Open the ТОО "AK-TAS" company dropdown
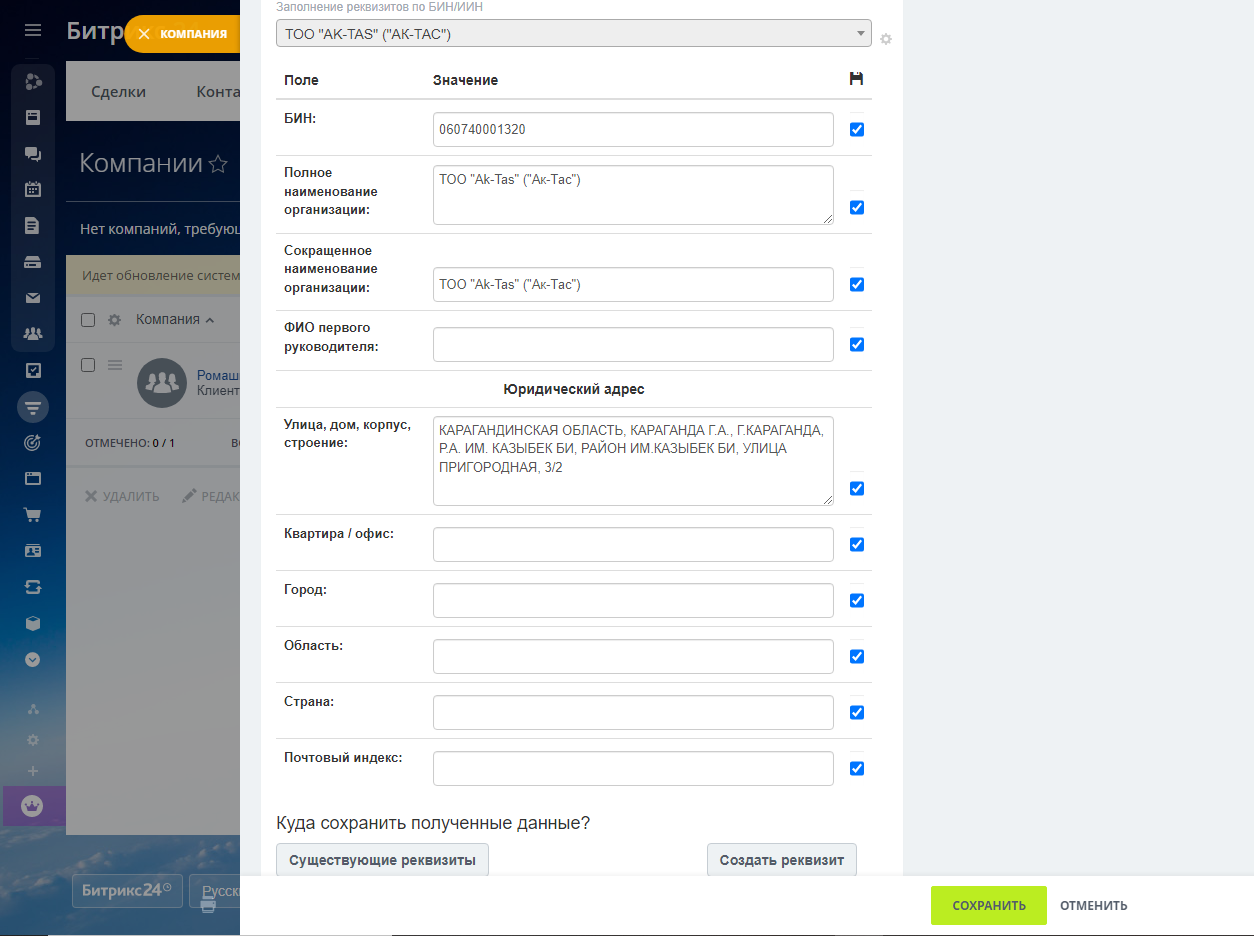This screenshot has height=936, width=1254. (x=574, y=34)
